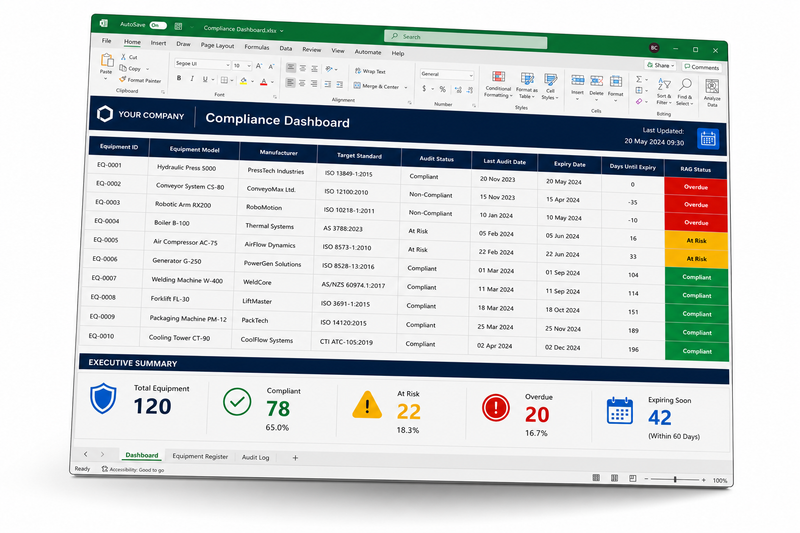This screenshot has width=800, height=533.
Task: Apply underline formatting
Action: [x=205, y=79]
